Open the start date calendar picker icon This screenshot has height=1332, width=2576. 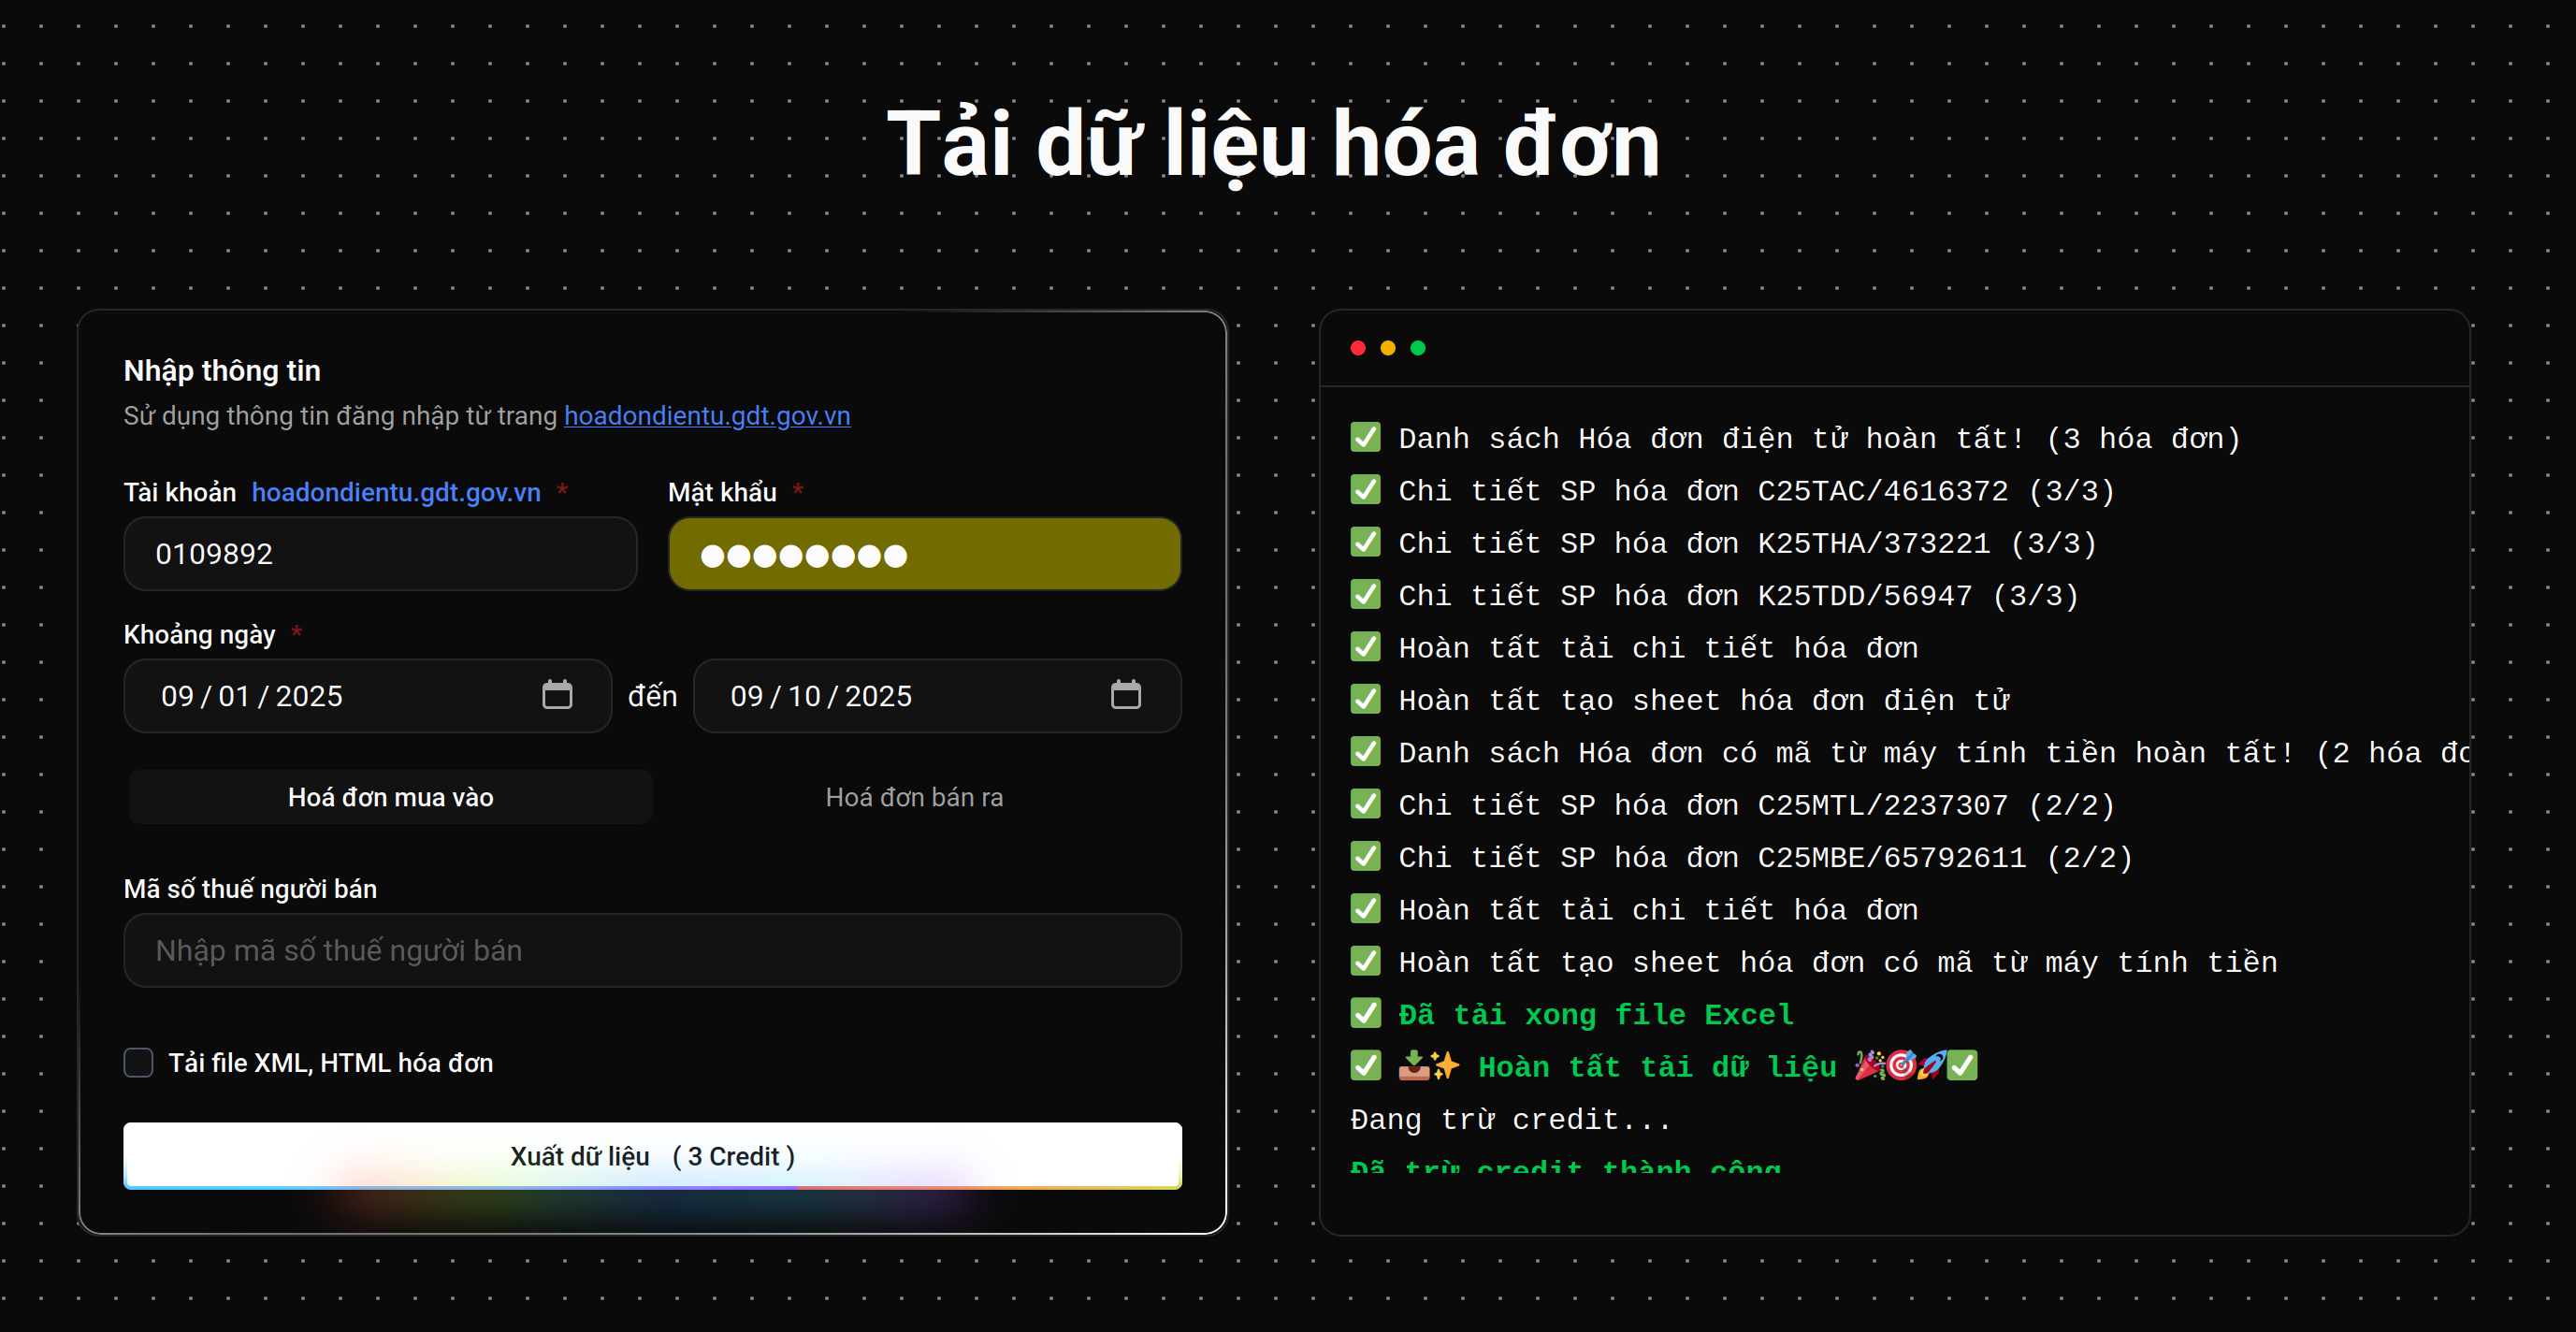(x=557, y=695)
